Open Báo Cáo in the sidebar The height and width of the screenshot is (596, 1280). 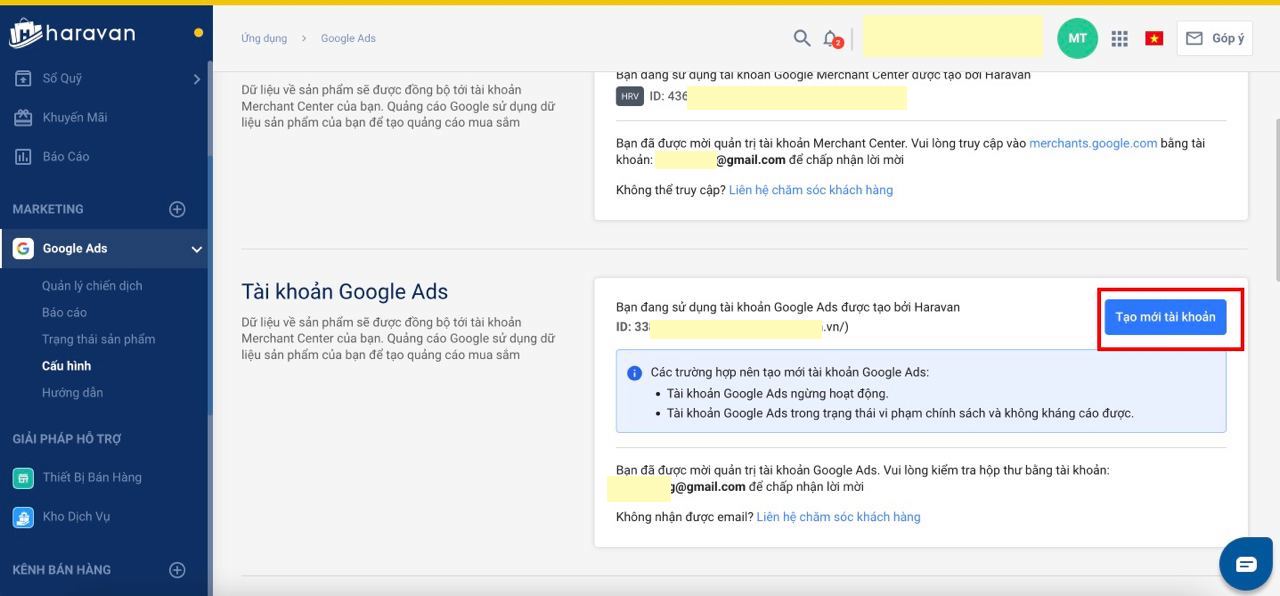[65, 156]
